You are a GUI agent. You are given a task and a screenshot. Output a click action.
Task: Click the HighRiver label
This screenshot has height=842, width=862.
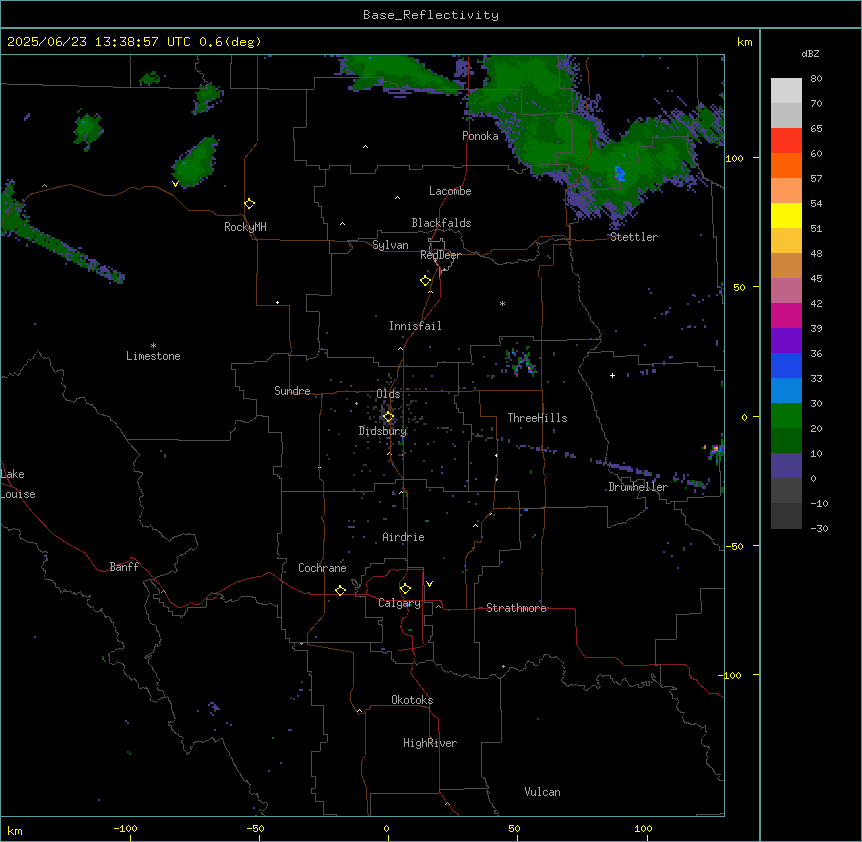pyautogui.click(x=430, y=743)
